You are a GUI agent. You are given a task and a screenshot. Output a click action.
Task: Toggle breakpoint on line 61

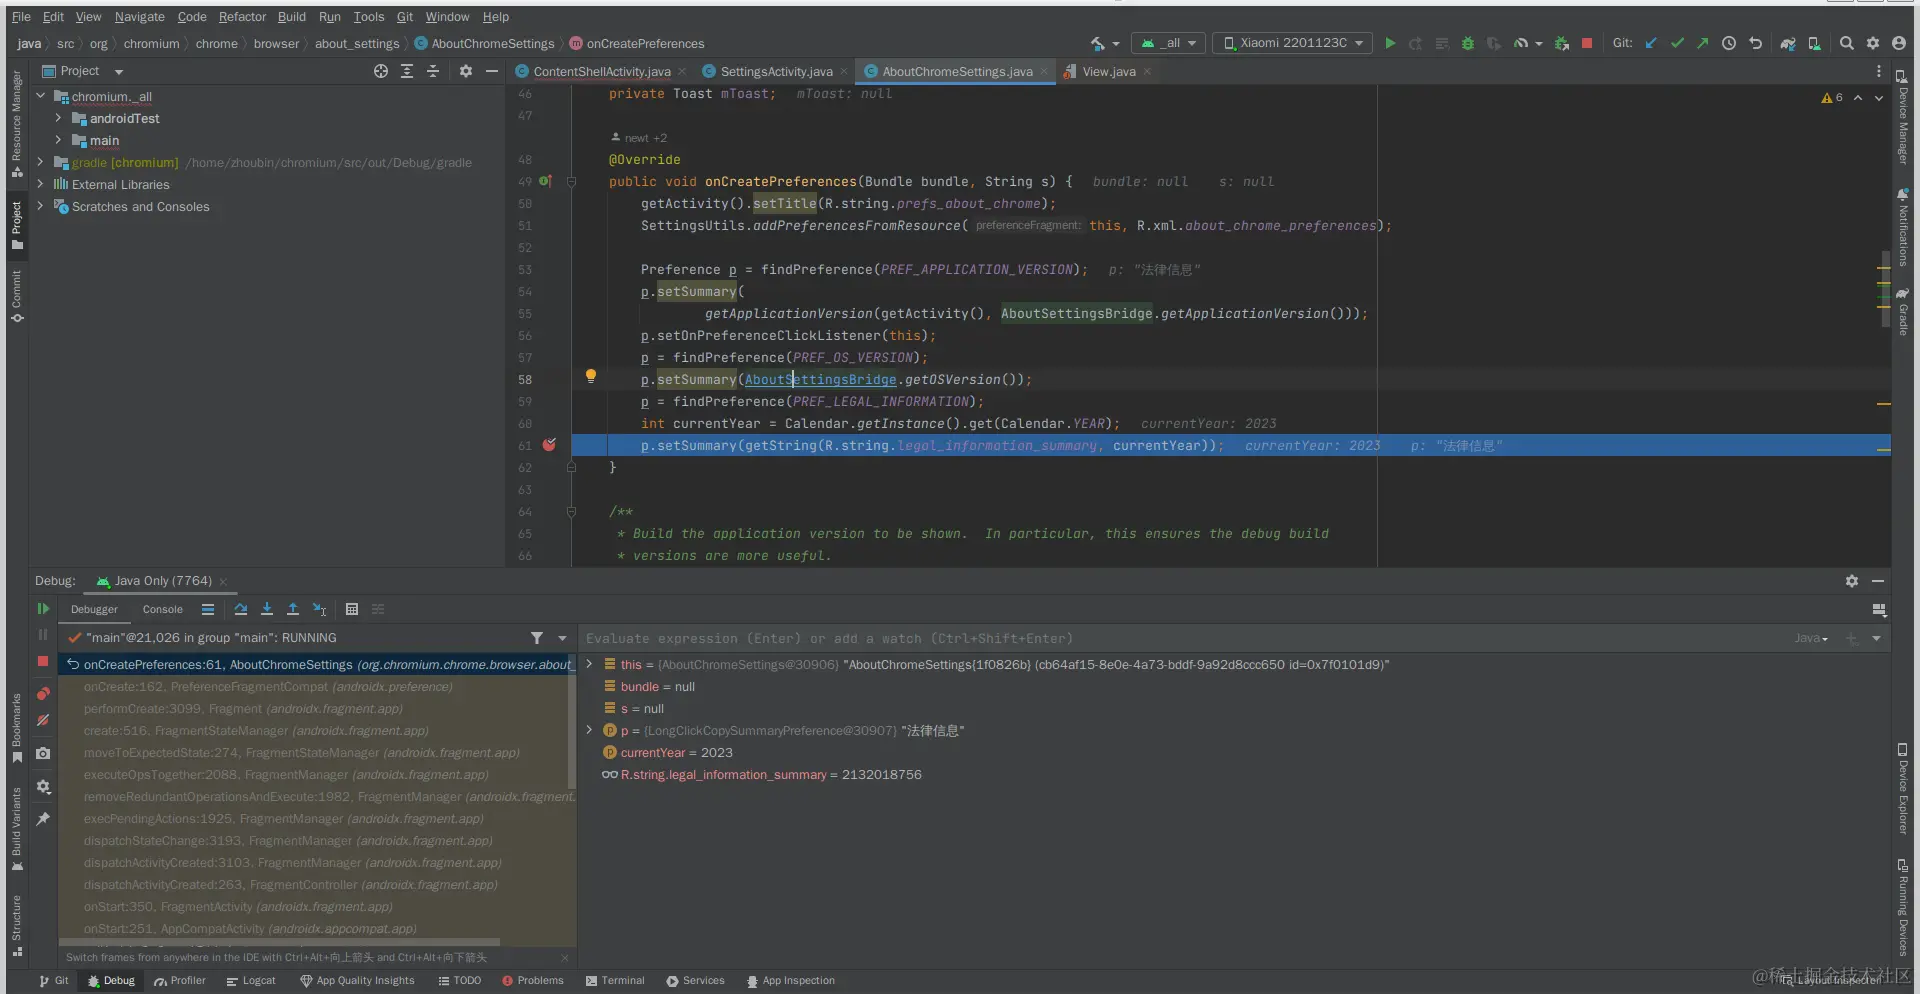(549, 445)
